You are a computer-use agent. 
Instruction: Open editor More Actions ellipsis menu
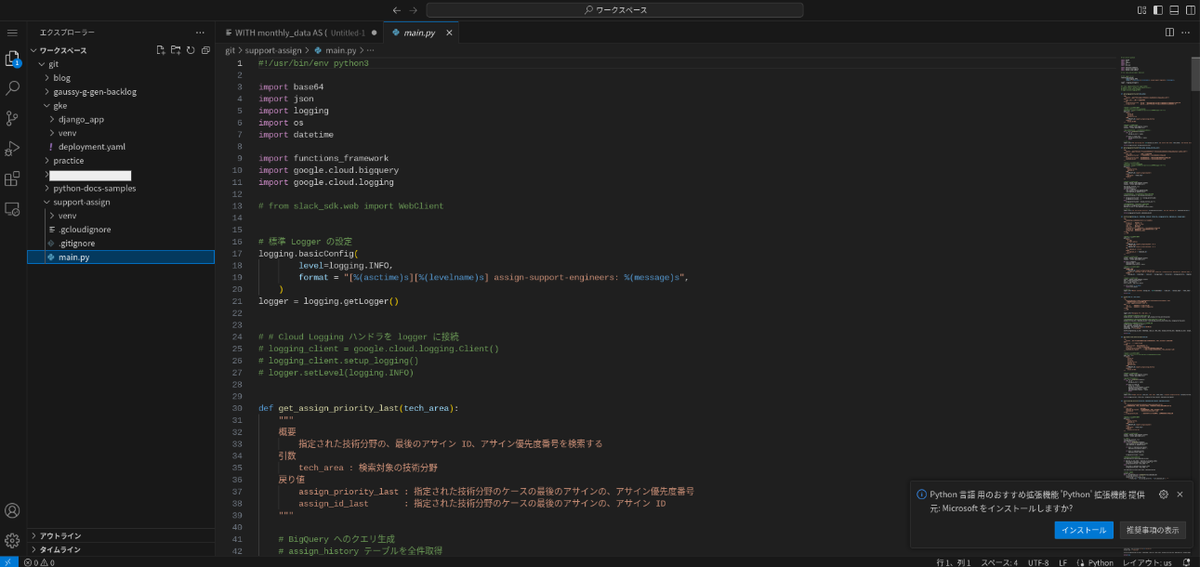point(1187,33)
